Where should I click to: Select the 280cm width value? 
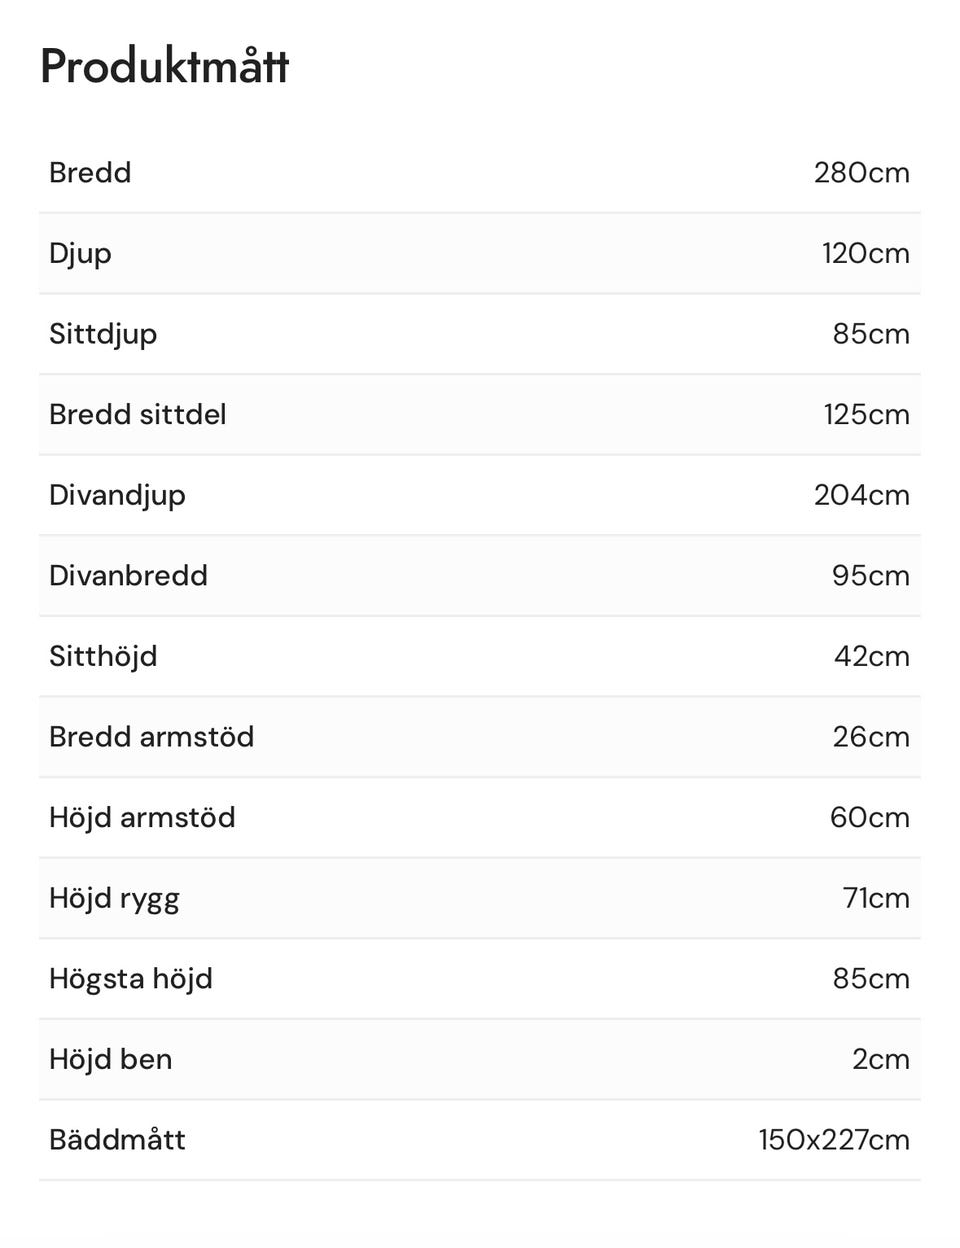(861, 172)
